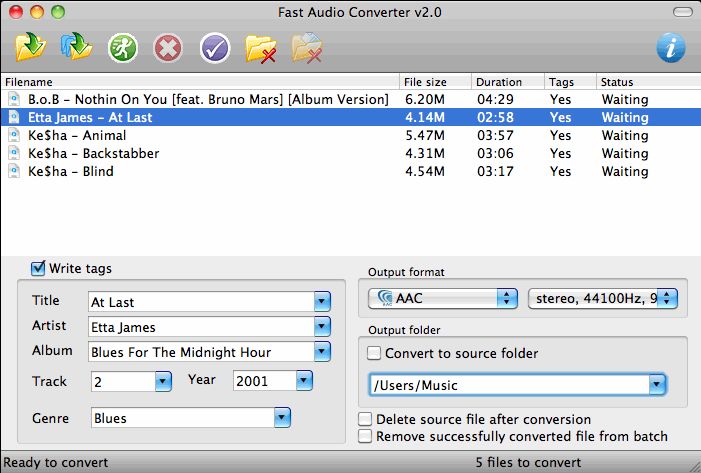Click the 03:57 duration cell

[495, 135]
